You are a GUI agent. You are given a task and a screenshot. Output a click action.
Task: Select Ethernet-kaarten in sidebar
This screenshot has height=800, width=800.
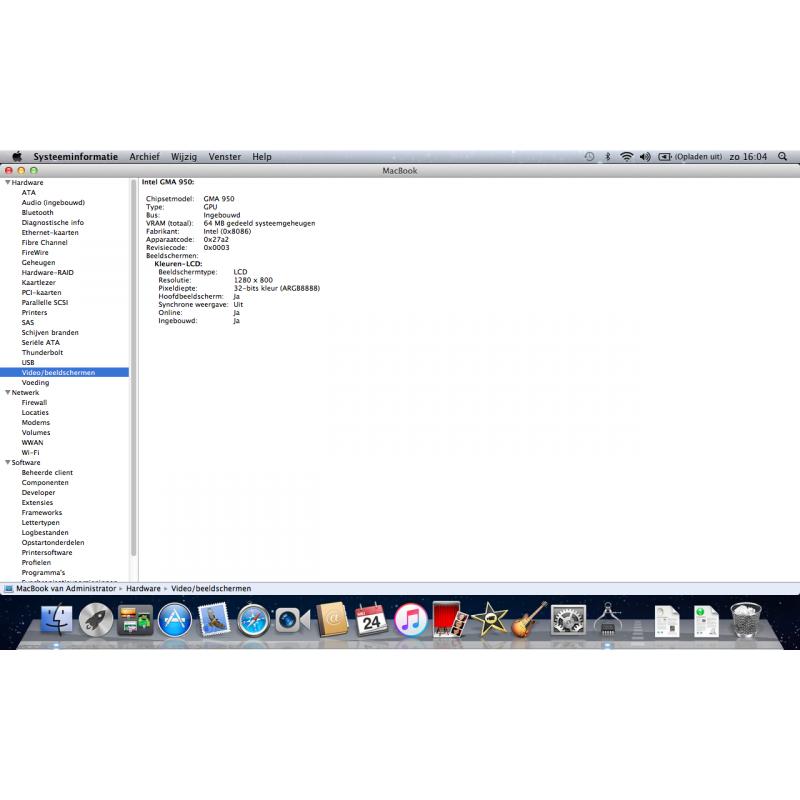[x=50, y=232]
